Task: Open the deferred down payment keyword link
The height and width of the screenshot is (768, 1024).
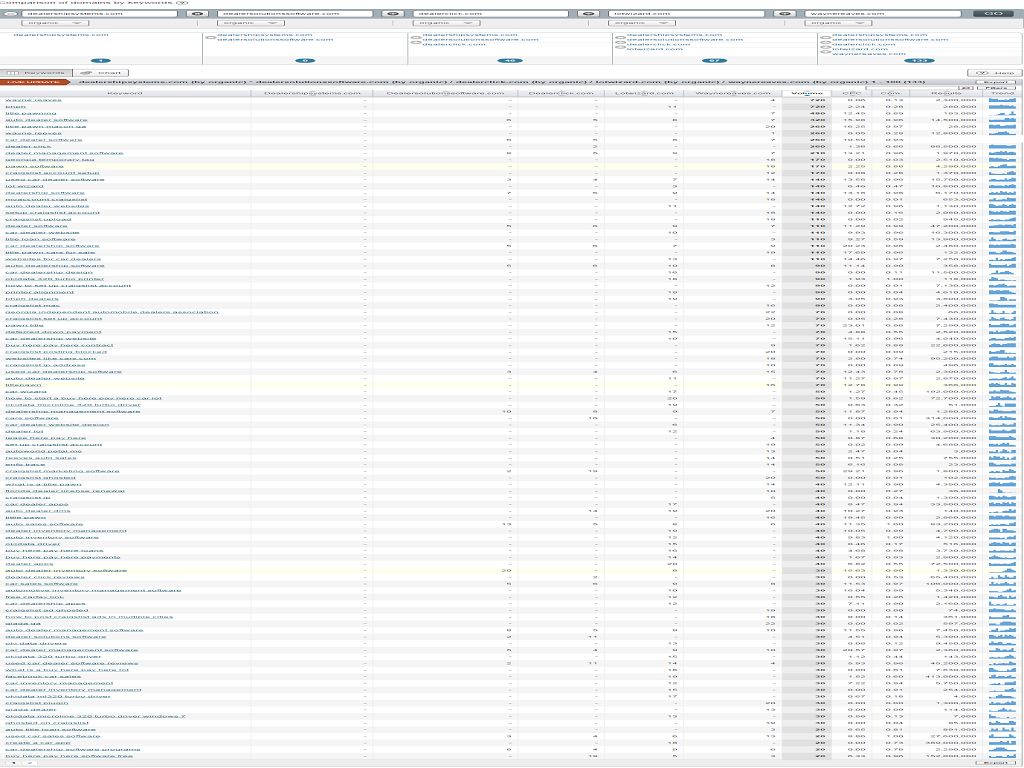Action: tap(54, 332)
